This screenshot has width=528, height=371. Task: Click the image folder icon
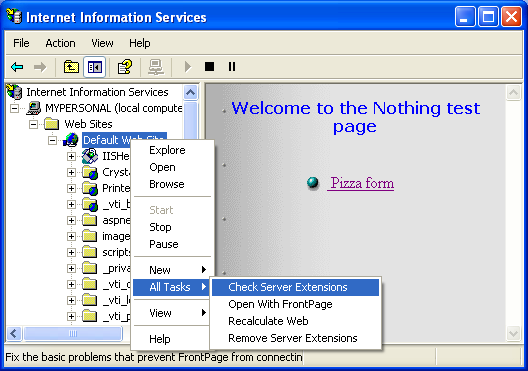coord(90,236)
